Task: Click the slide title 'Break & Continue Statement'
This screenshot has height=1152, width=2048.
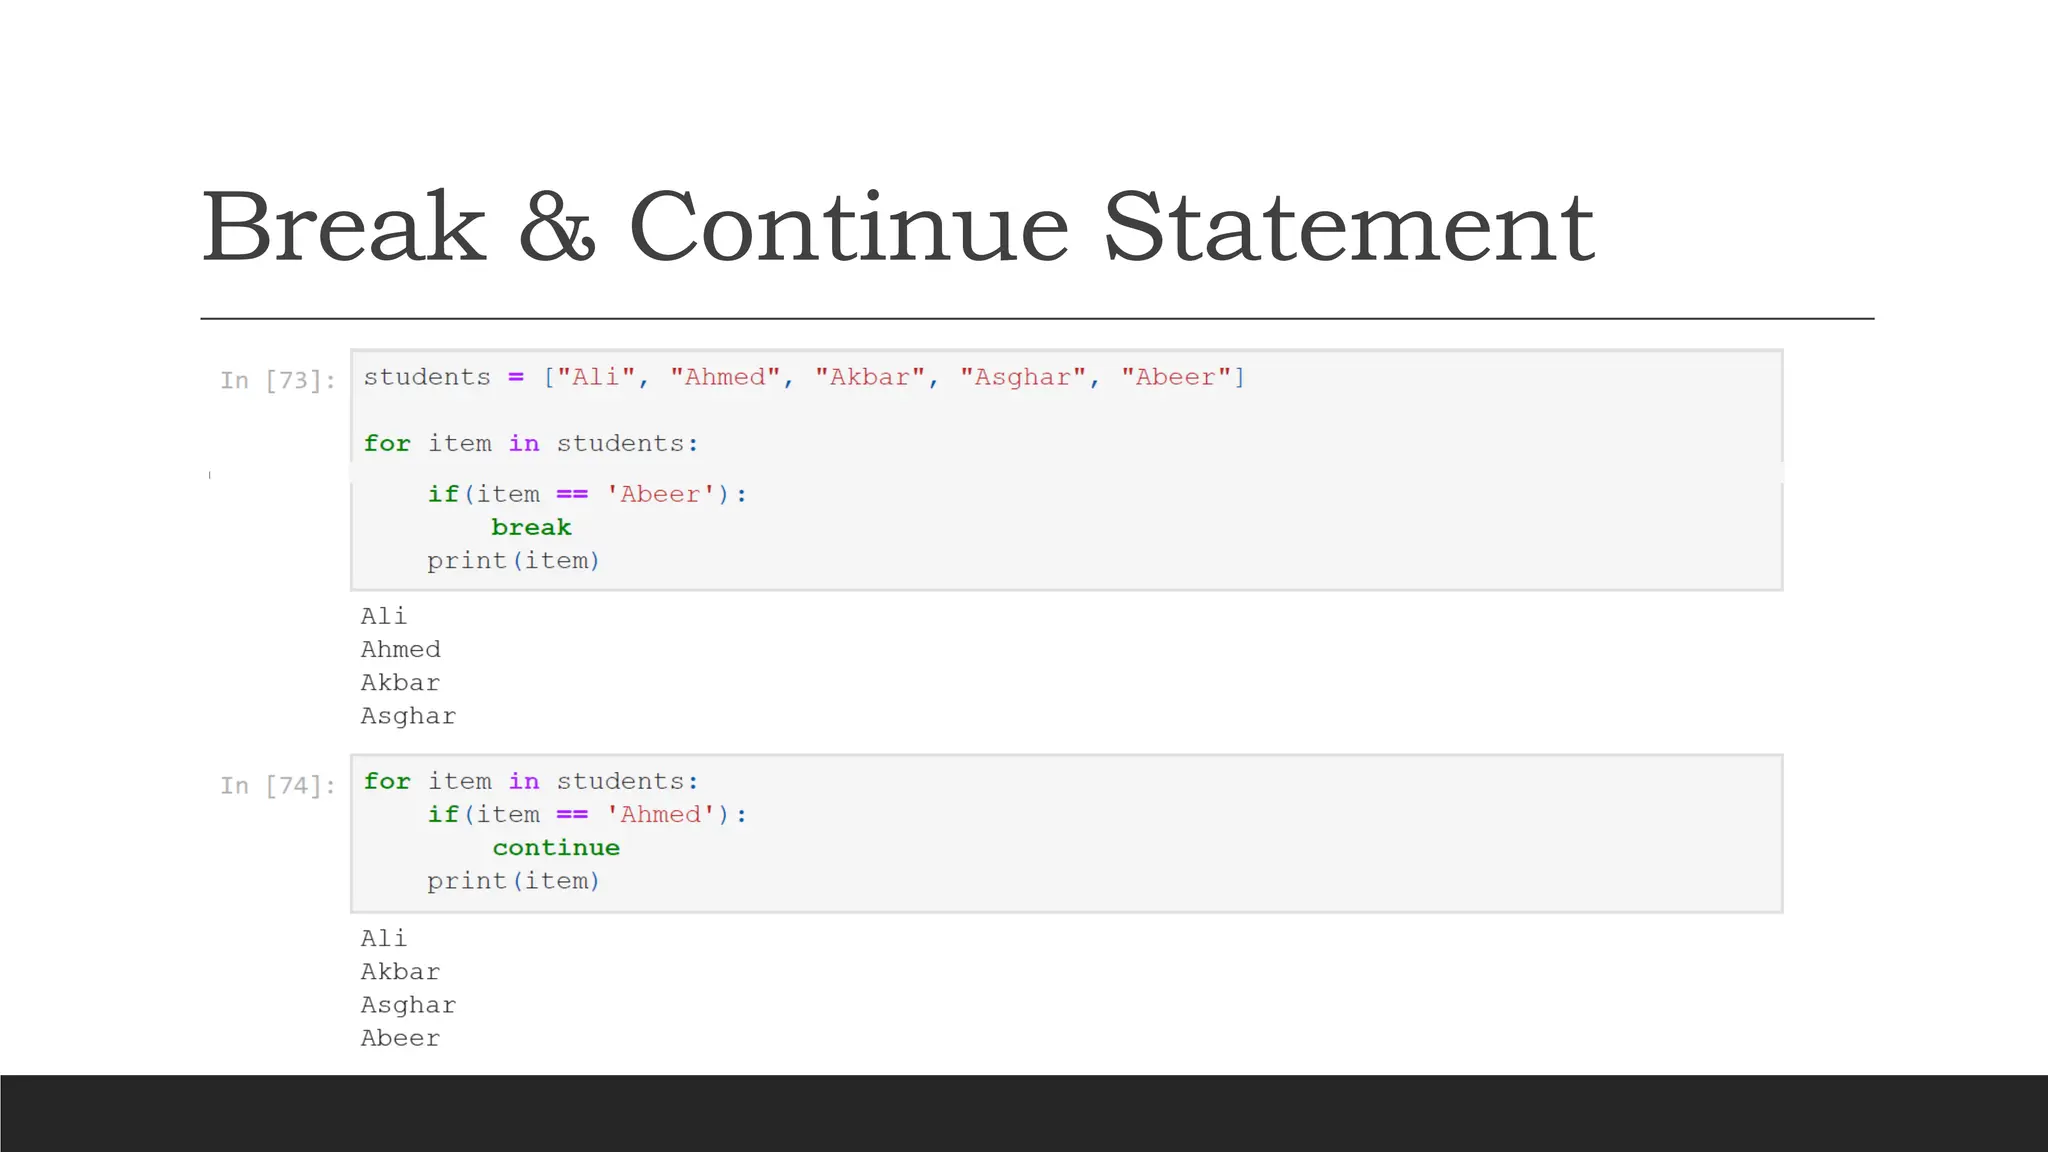Action: (x=898, y=227)
